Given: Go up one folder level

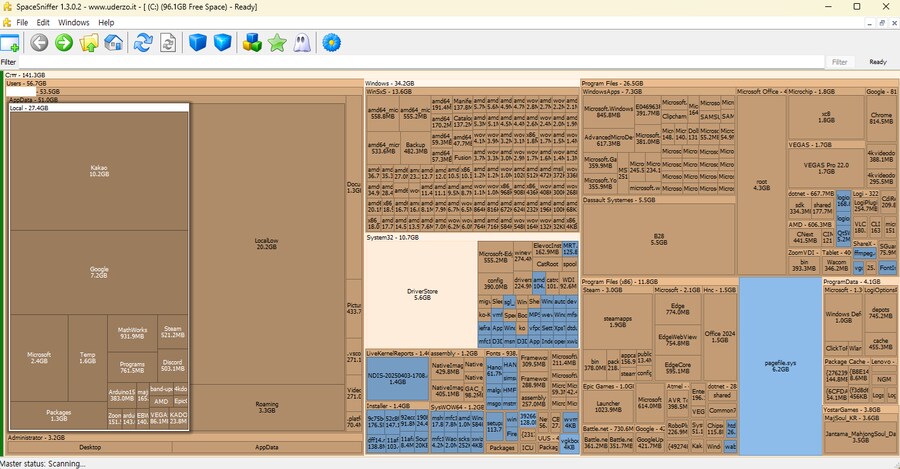Looking at the screenshot, I should [x=89, y=42].
